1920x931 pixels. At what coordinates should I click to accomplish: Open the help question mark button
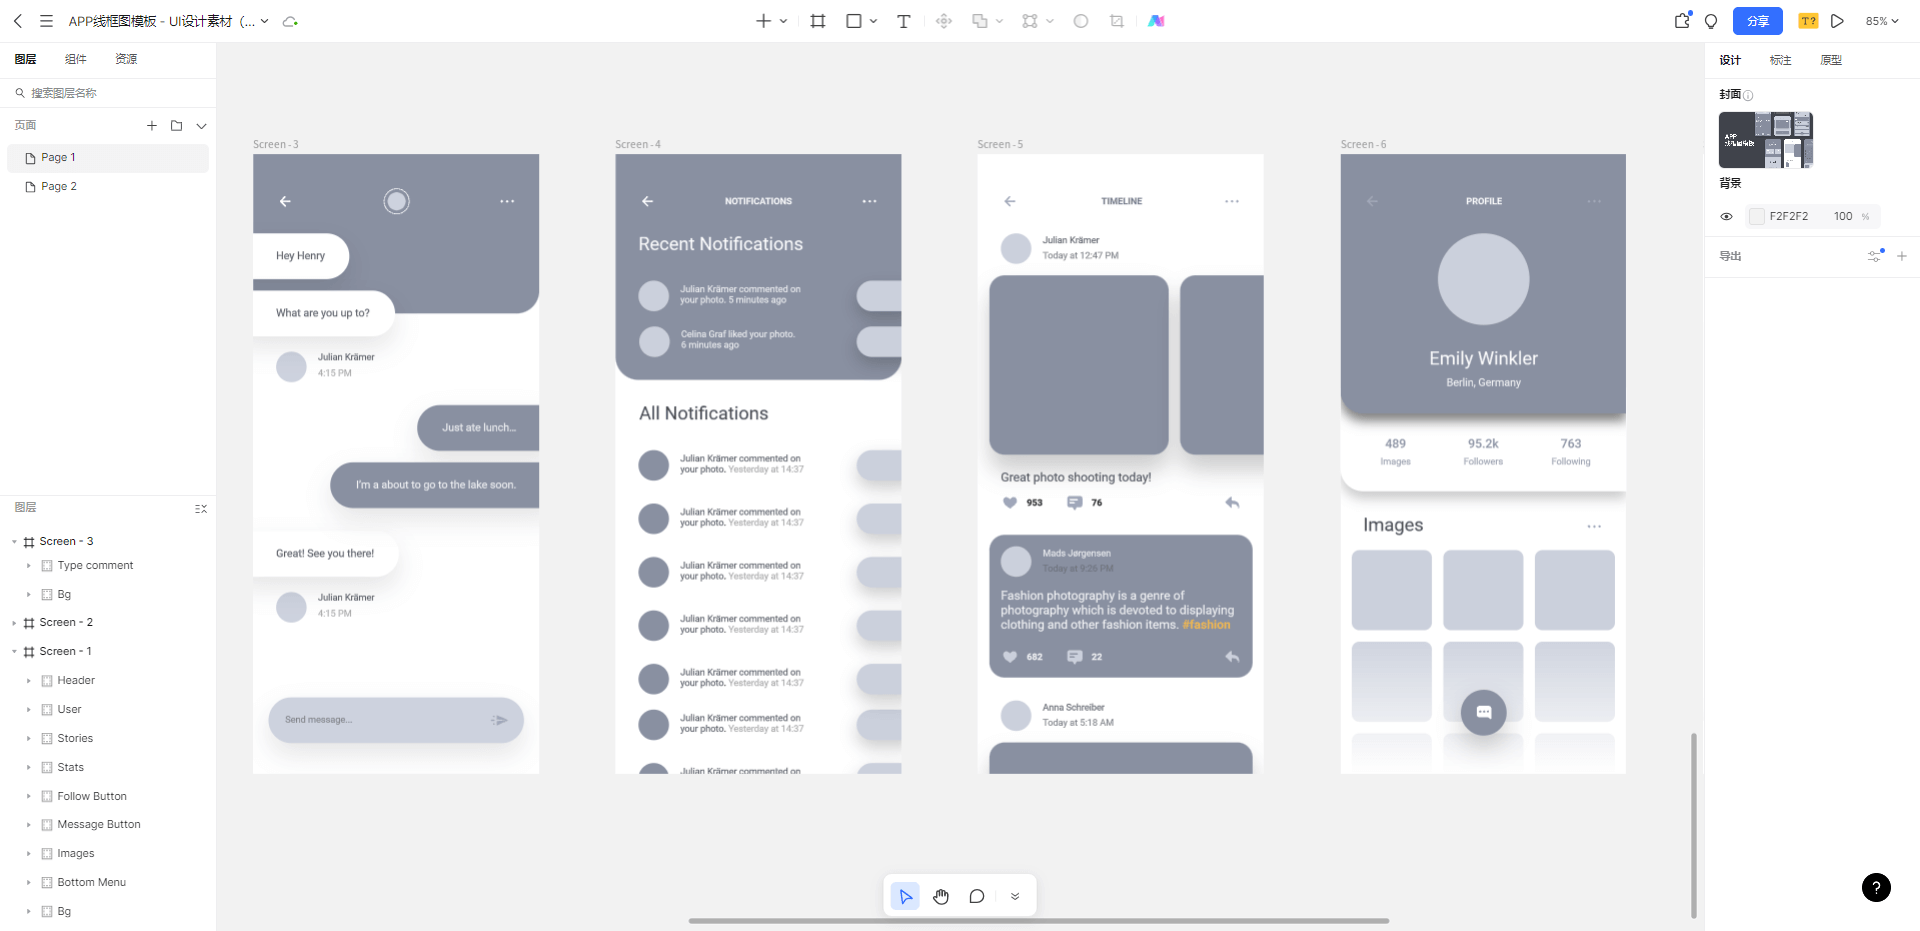point(1876,887)
